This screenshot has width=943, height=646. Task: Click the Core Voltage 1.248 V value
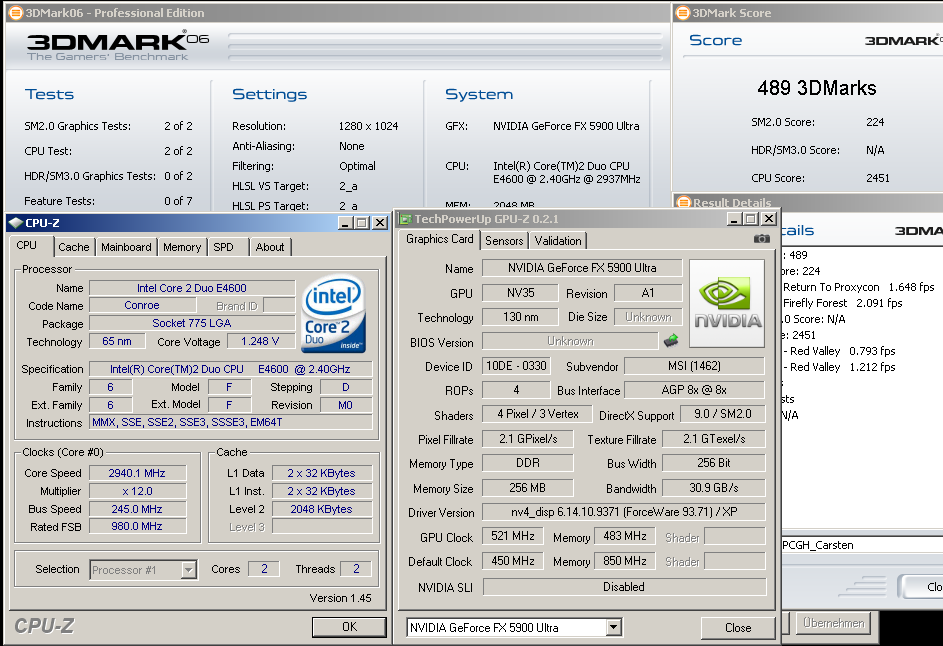tap(260, 342)
